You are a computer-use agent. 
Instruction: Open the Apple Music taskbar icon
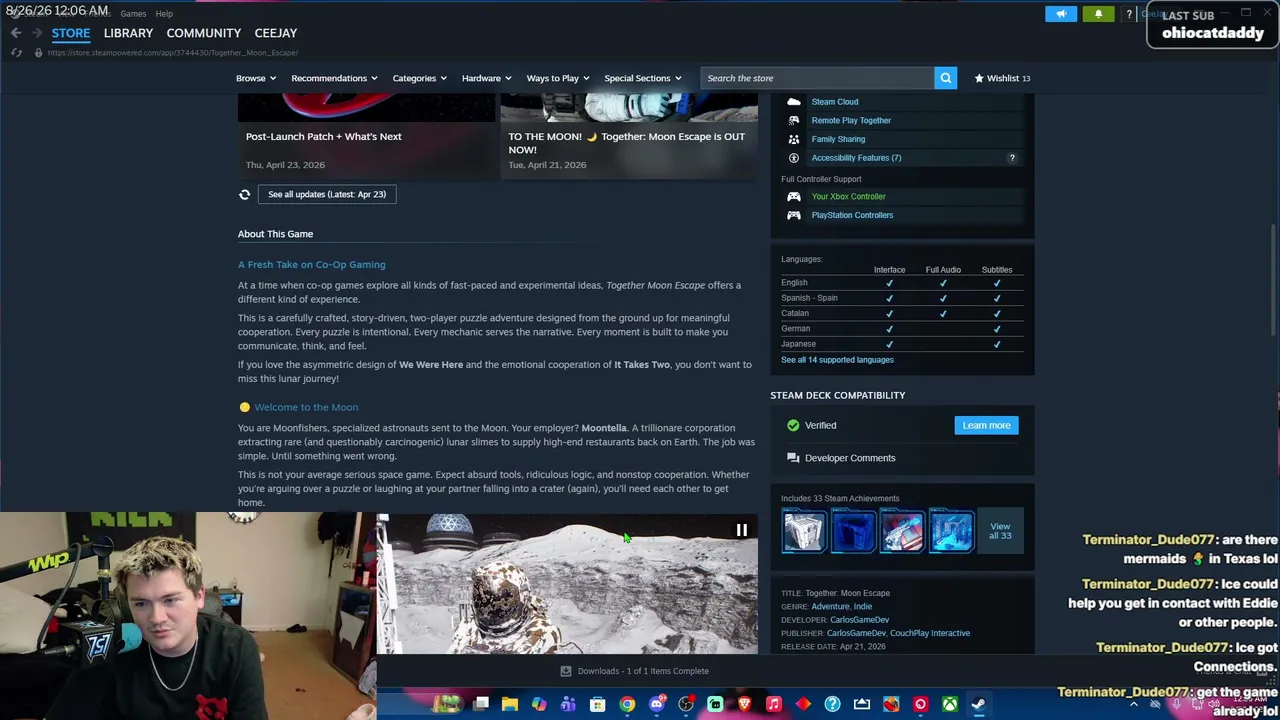click(773, 704)
